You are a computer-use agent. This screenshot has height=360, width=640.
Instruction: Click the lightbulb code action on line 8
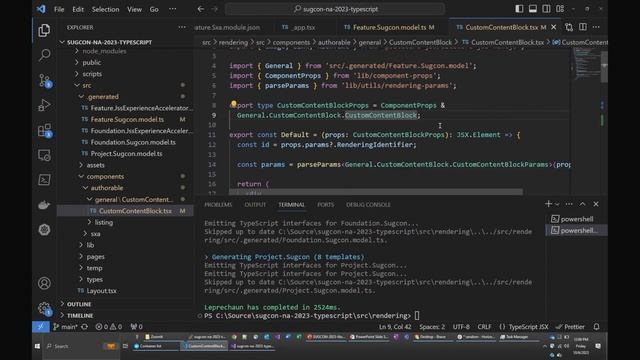point(233,104)
